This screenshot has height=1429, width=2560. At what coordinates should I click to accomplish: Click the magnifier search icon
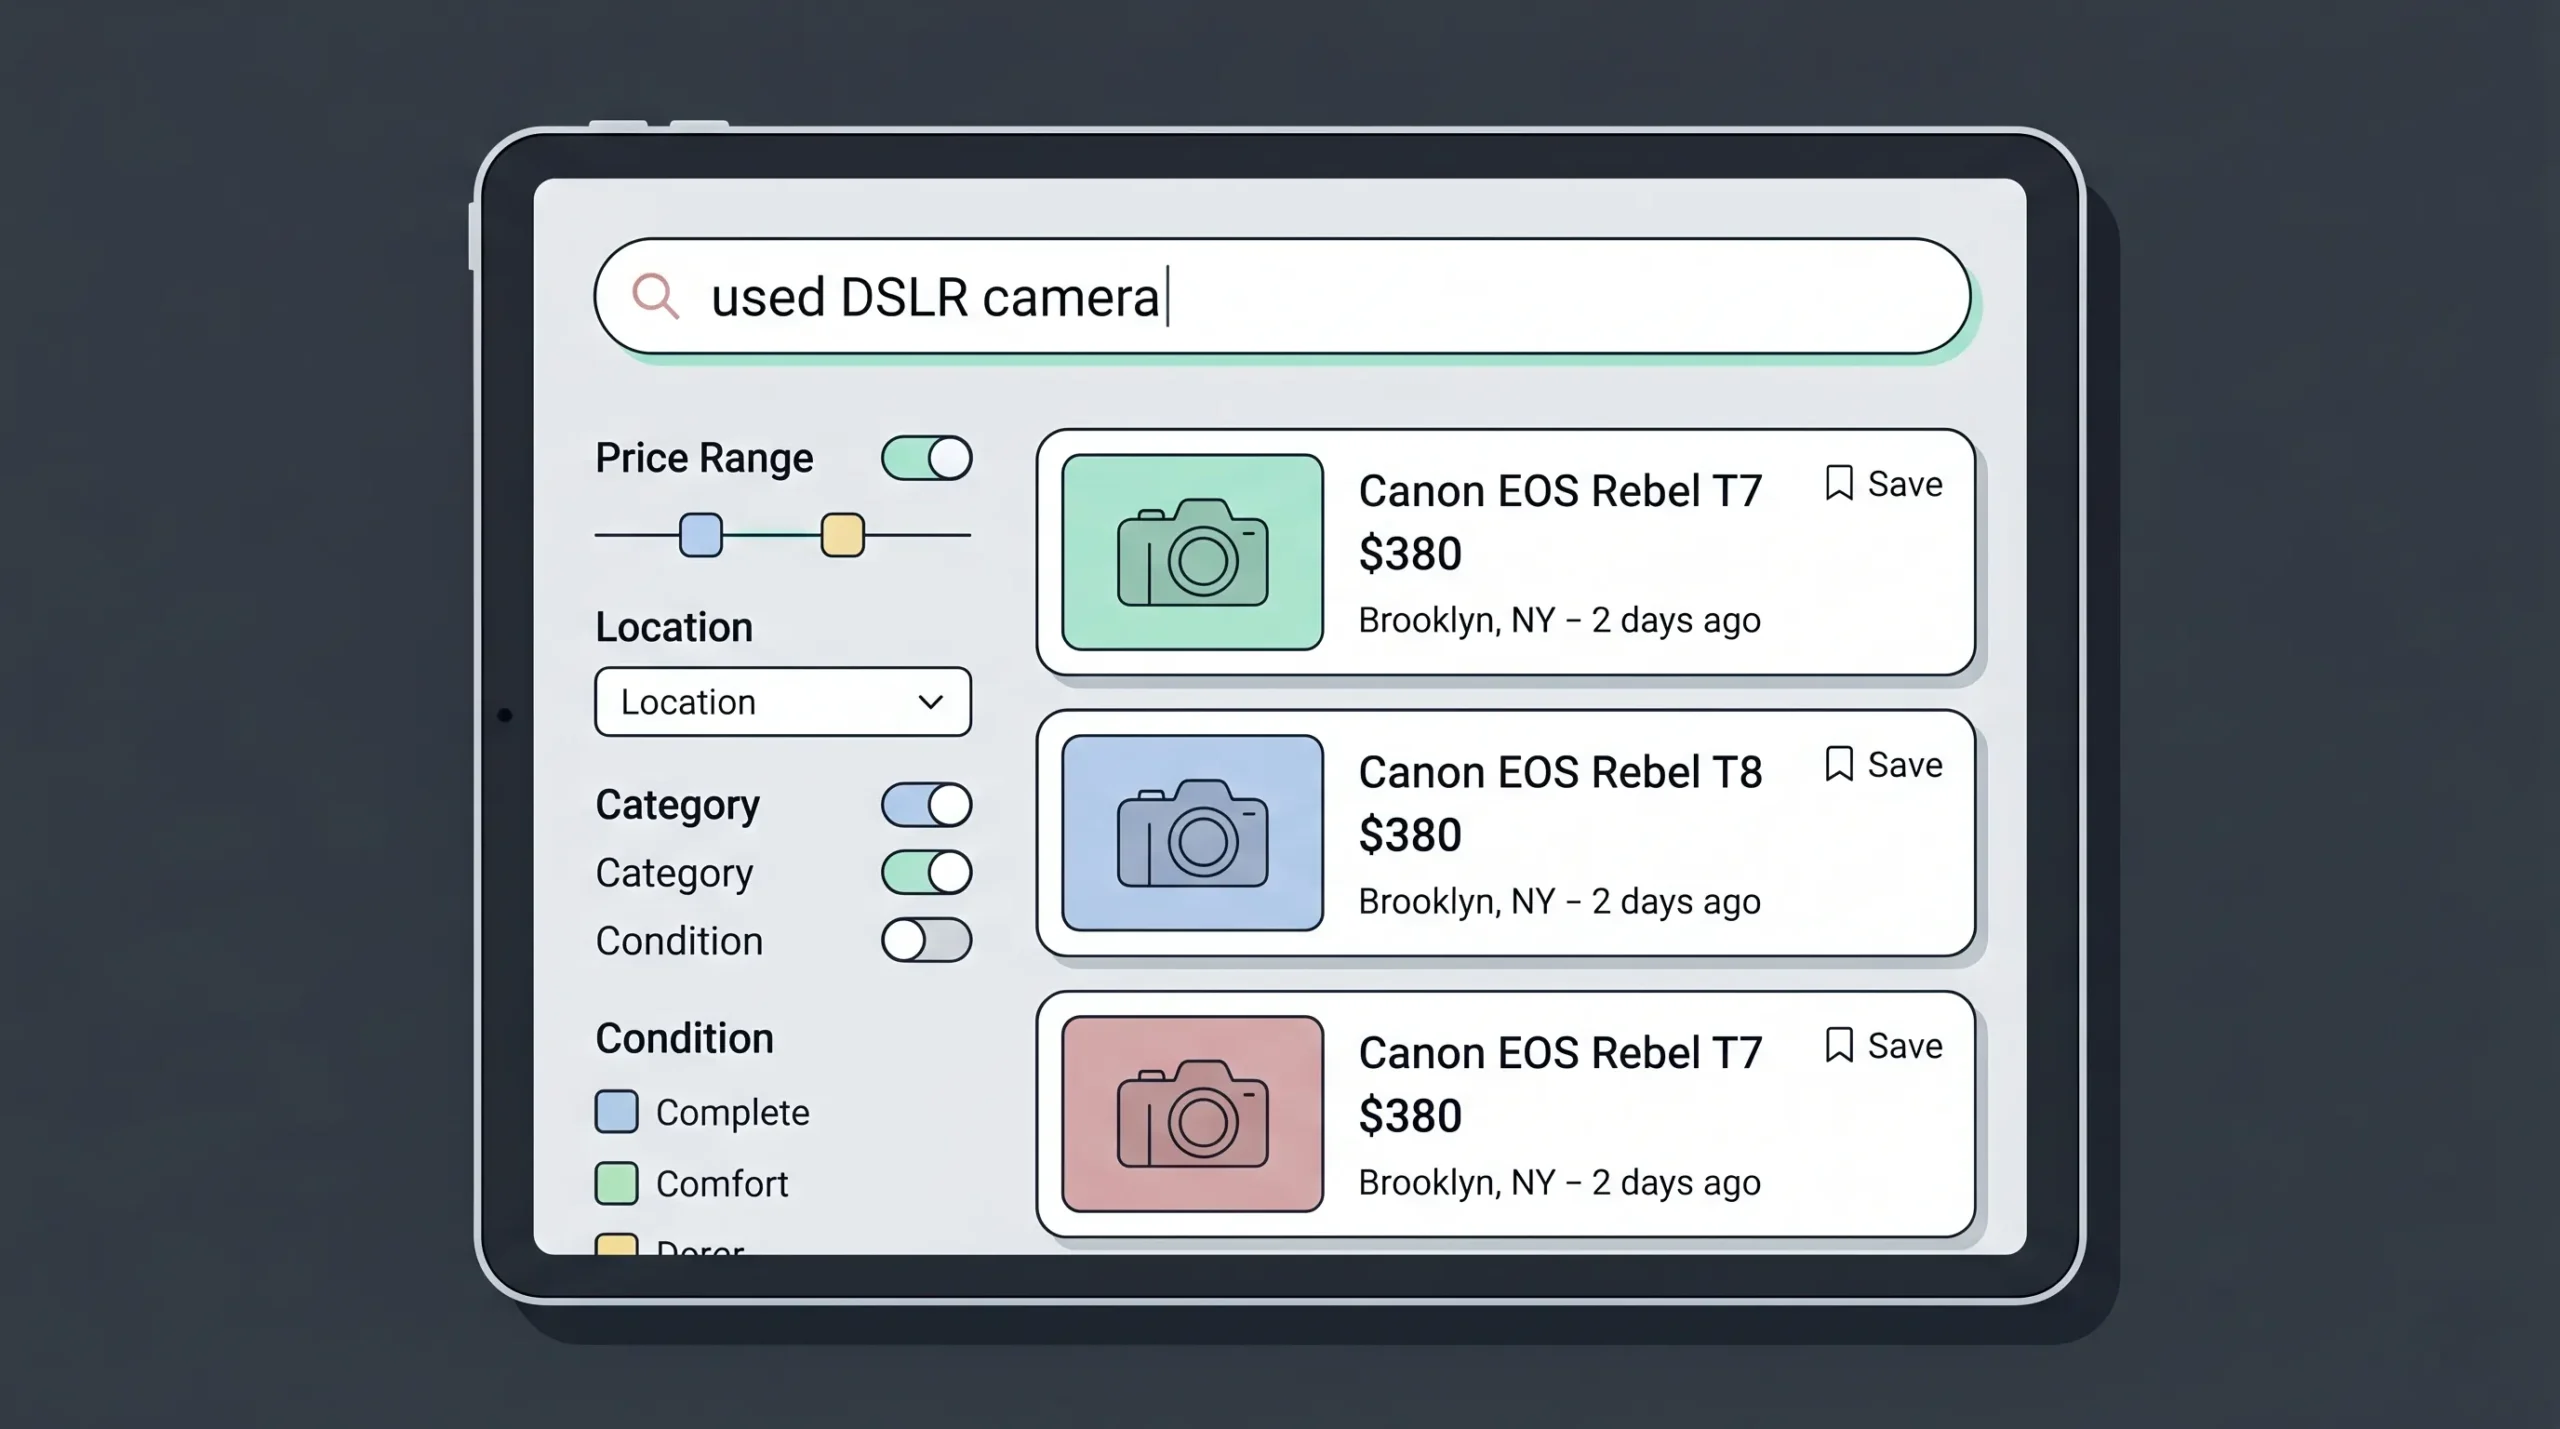pos(656,296)
